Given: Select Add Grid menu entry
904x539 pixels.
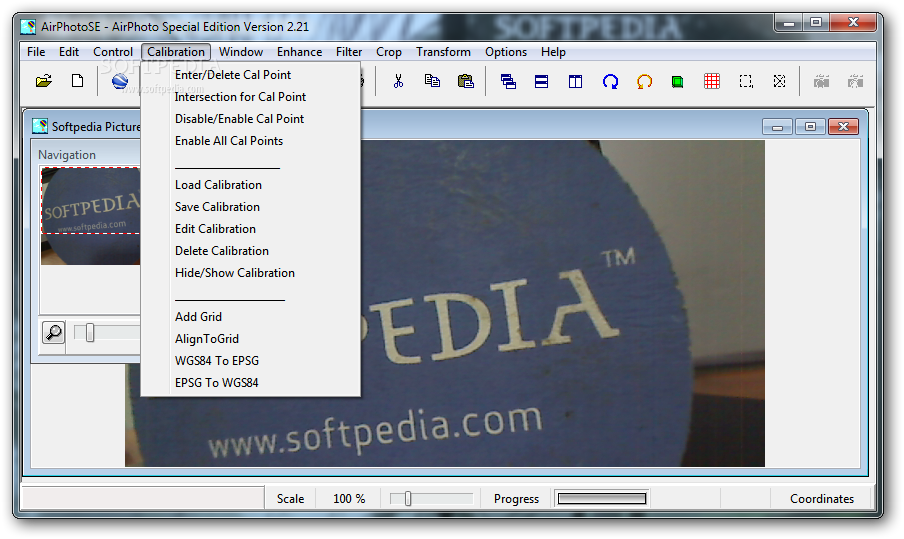Looking at the screenshot, I should pyautogui.click(x=251, y=317).
